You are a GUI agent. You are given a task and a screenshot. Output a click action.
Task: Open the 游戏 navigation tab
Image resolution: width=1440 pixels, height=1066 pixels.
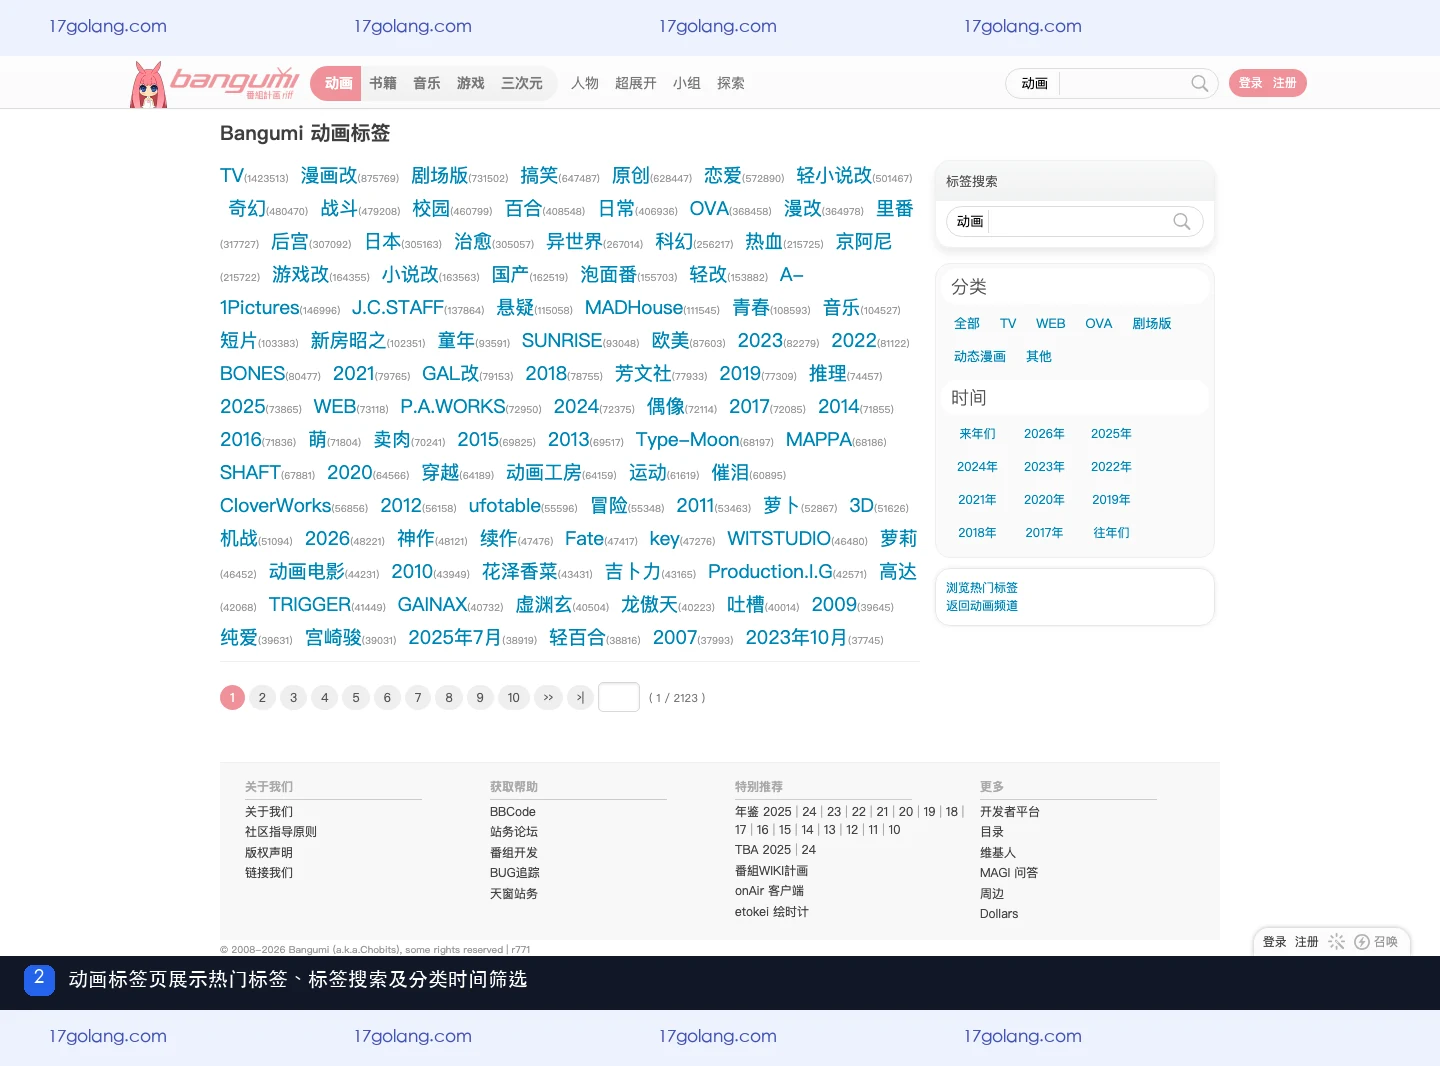coord(471,83)
